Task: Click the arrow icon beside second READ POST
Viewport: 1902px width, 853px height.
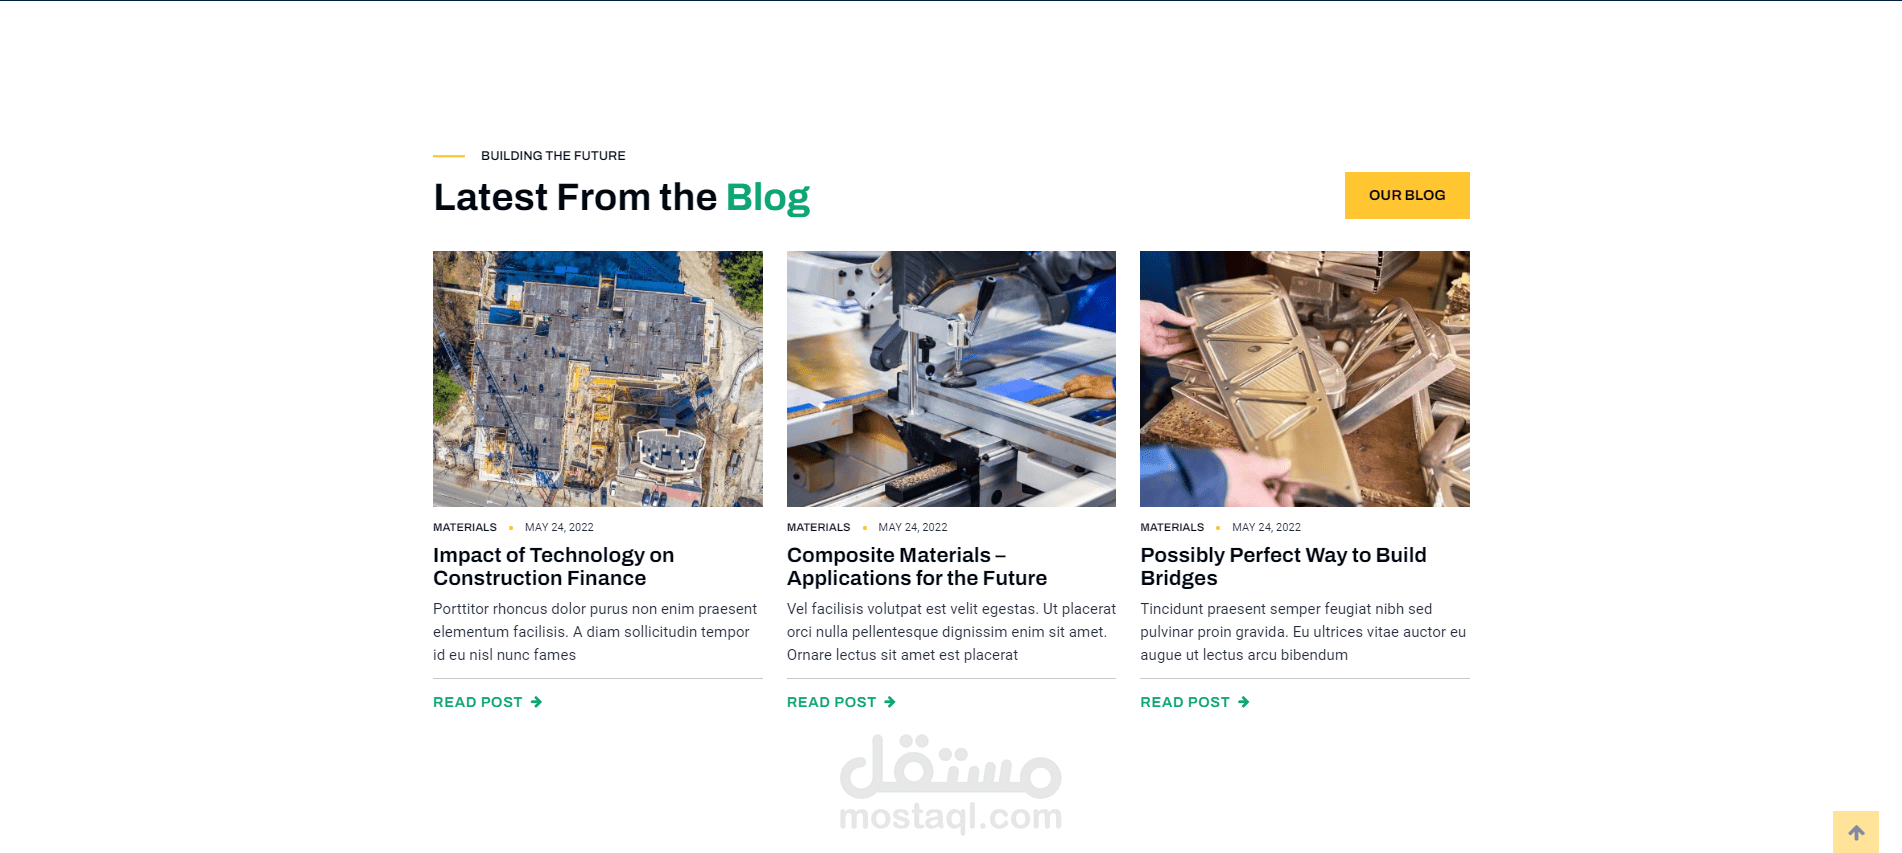Action: pyautogui.click(x=890, y=702)
